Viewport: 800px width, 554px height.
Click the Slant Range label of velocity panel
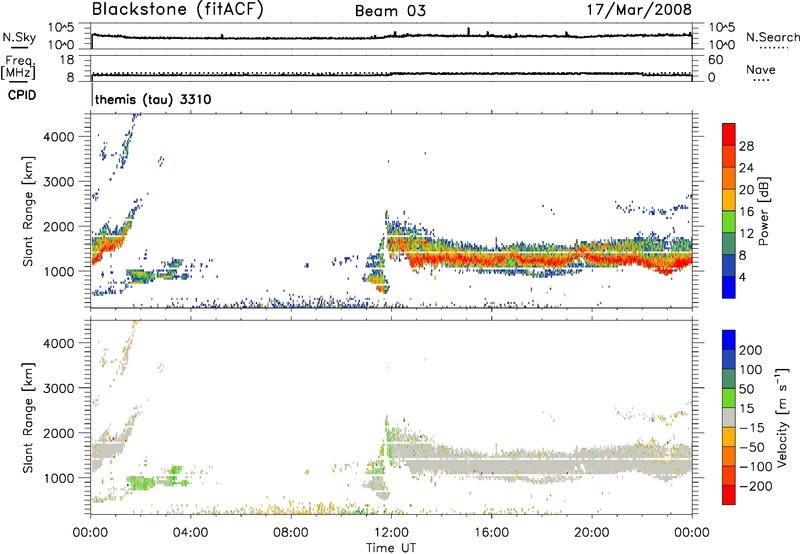coord(28,418)
